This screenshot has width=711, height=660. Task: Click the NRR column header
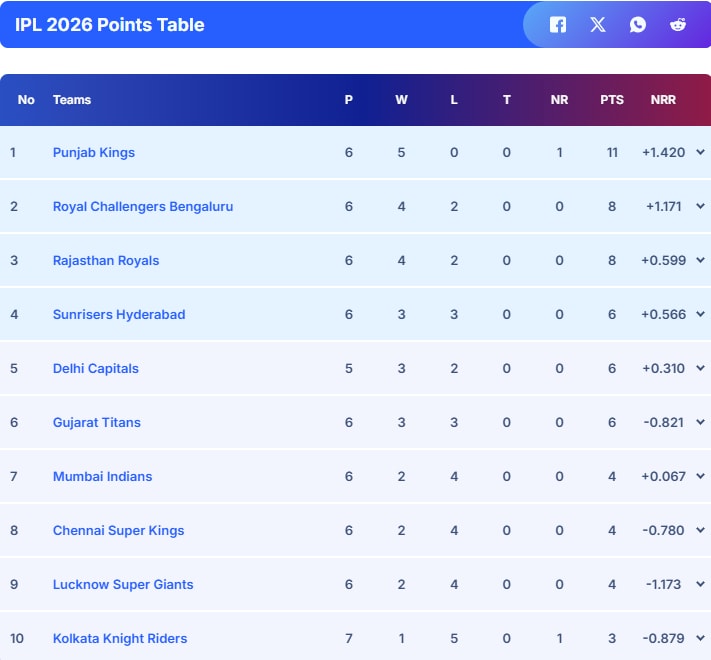[663, 100]
